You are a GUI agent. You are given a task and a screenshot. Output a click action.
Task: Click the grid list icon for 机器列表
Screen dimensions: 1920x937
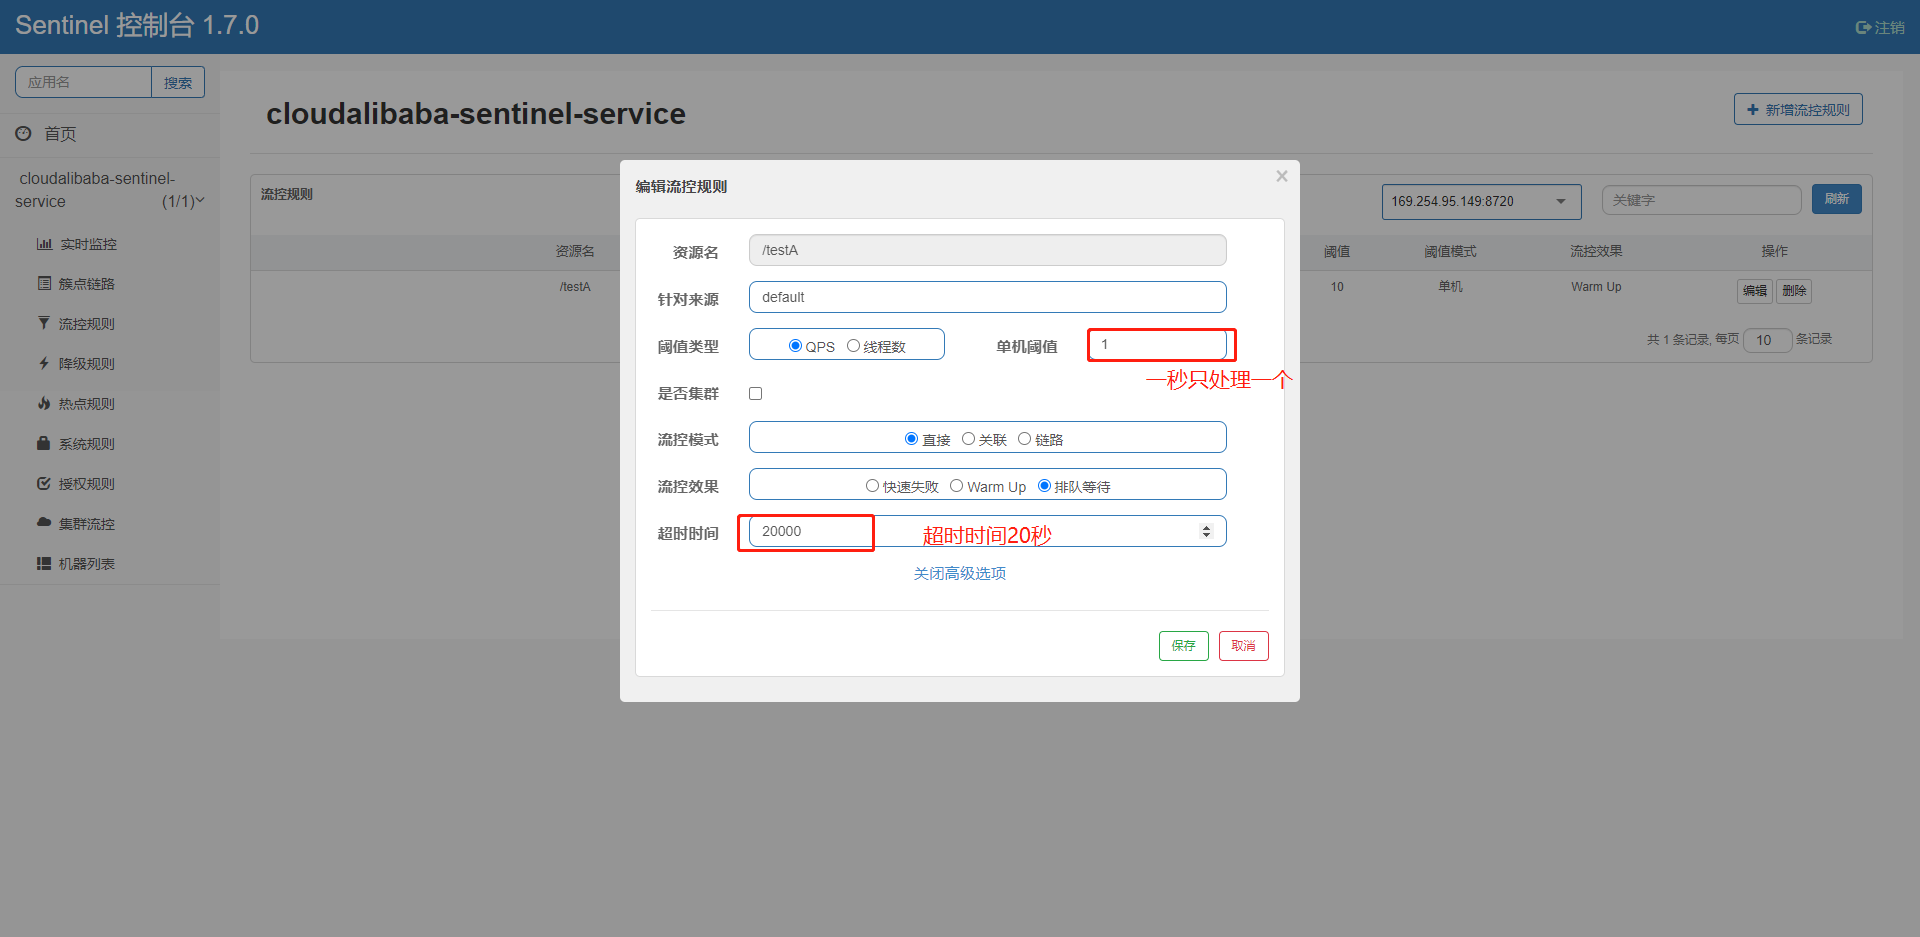pyautogui.click(x=44, y=563)
